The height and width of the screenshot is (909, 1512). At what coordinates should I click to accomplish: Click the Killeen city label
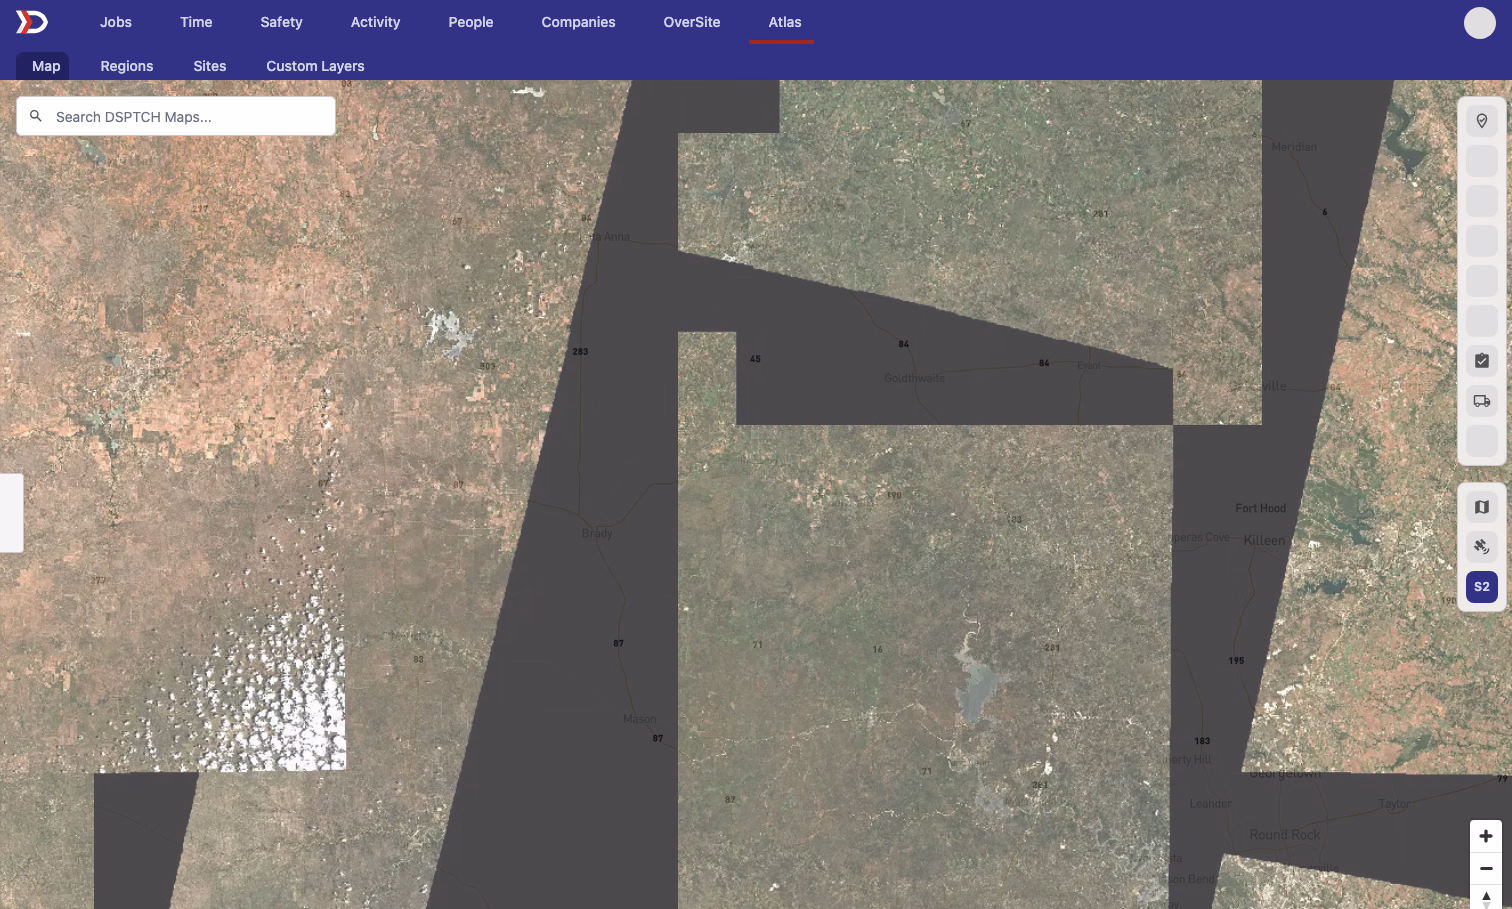(1264, 540)
